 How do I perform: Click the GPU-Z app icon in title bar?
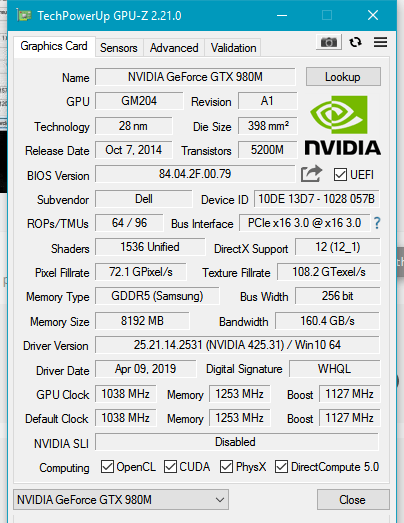point(24,15)
